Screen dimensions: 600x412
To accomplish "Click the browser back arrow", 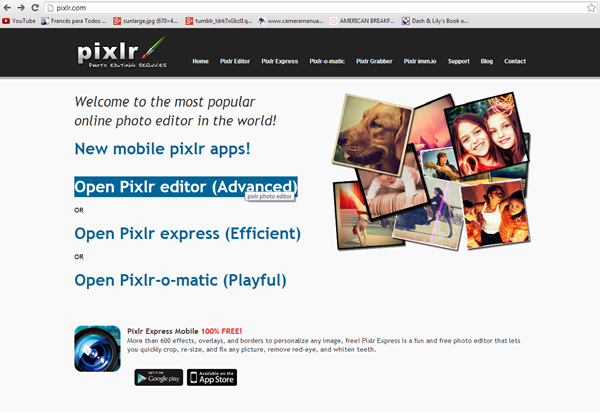I will pyautogui.click(x=8, y=7).
